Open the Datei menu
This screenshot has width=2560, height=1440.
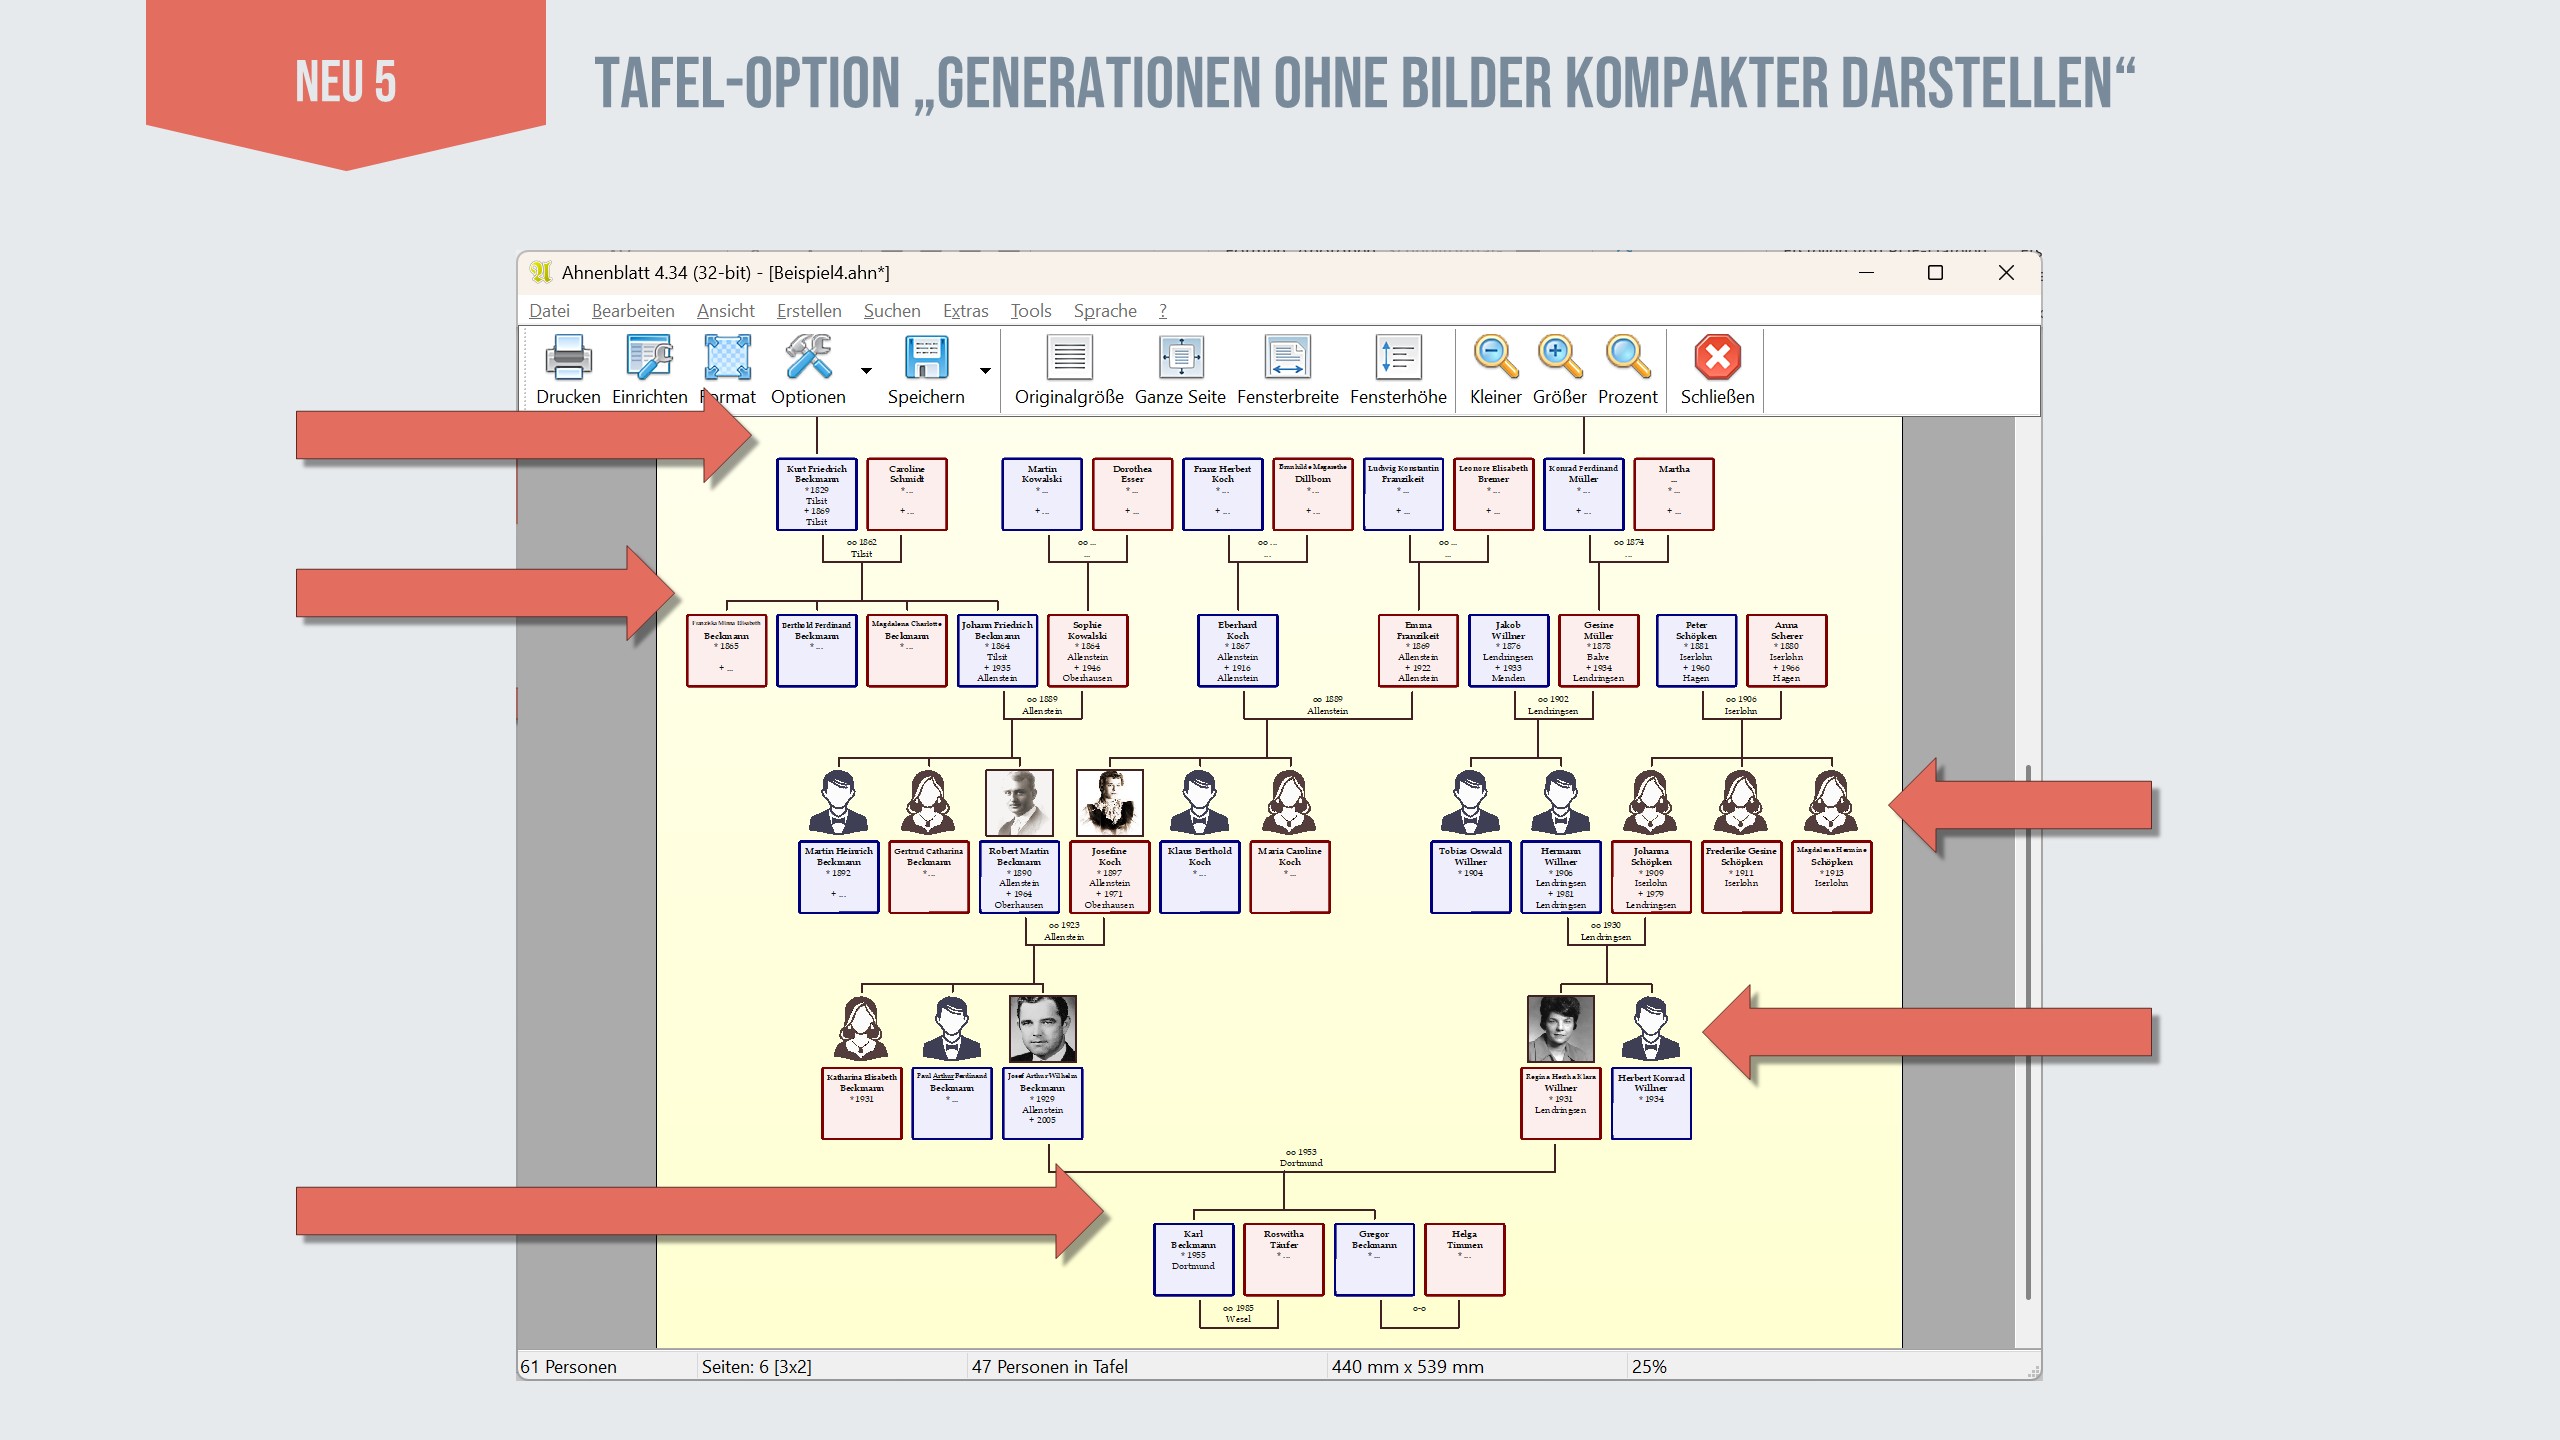pos(549,311)
